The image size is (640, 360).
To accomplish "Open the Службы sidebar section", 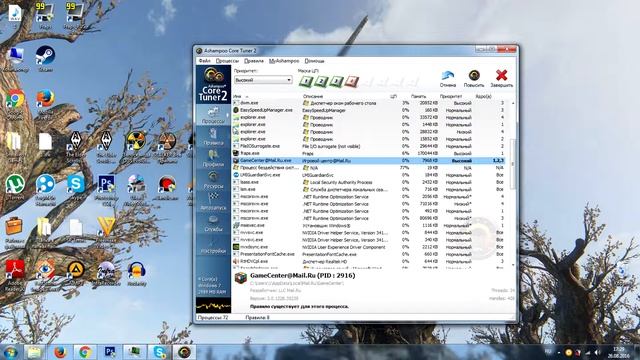I will (x=213, y=223).
